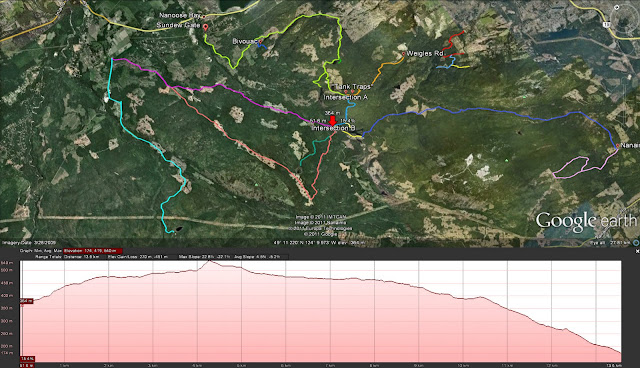
Task: Click the Sundew Gate red placemark pin
Action: click(205, 27)
